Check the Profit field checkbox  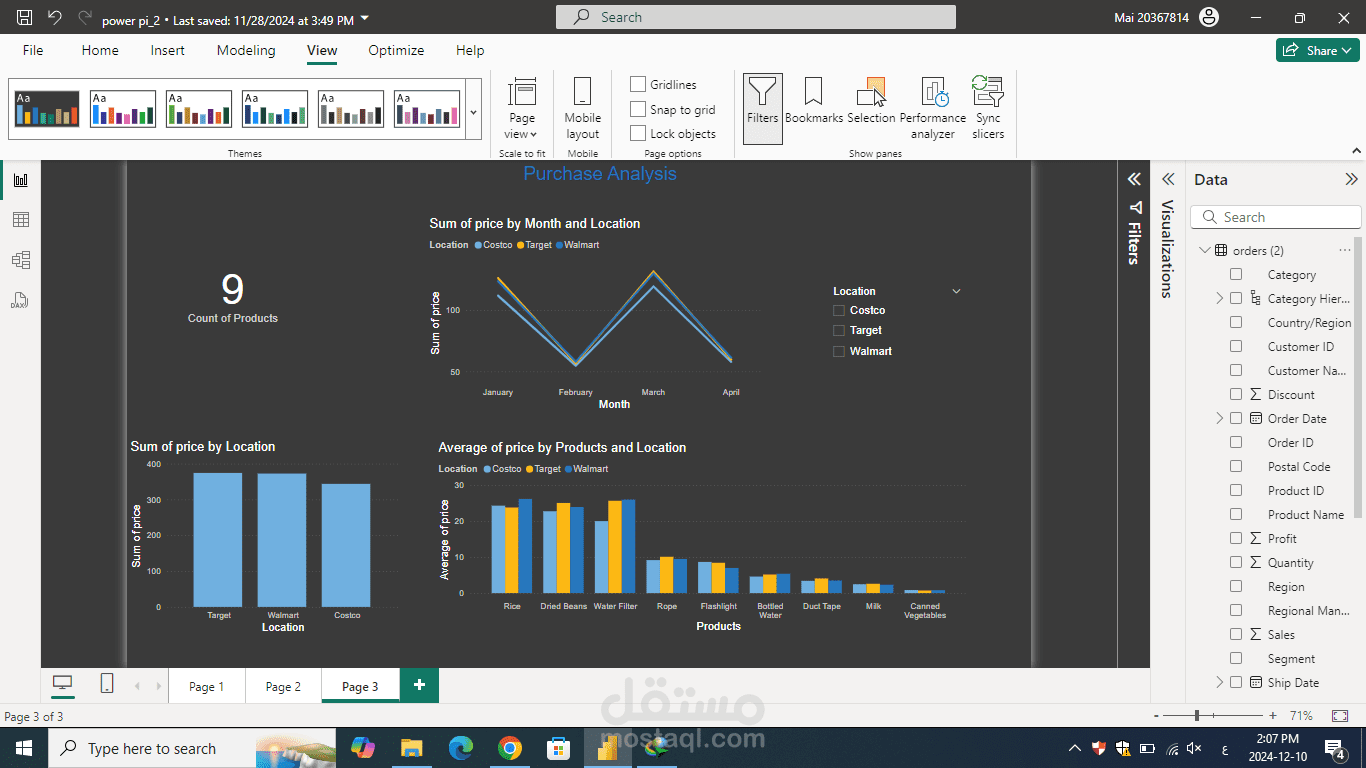(1236, 538)
